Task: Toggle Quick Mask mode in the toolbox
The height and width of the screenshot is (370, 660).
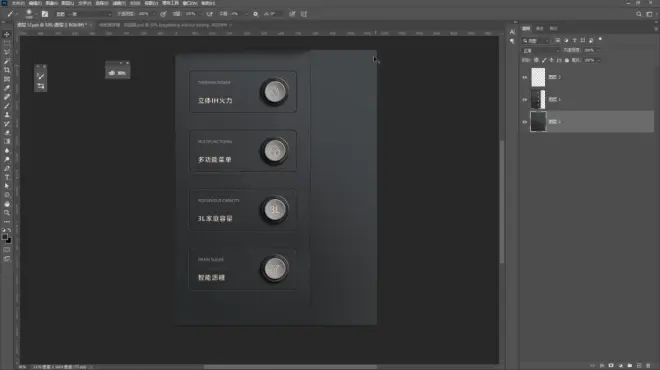Action: (7, 250)
